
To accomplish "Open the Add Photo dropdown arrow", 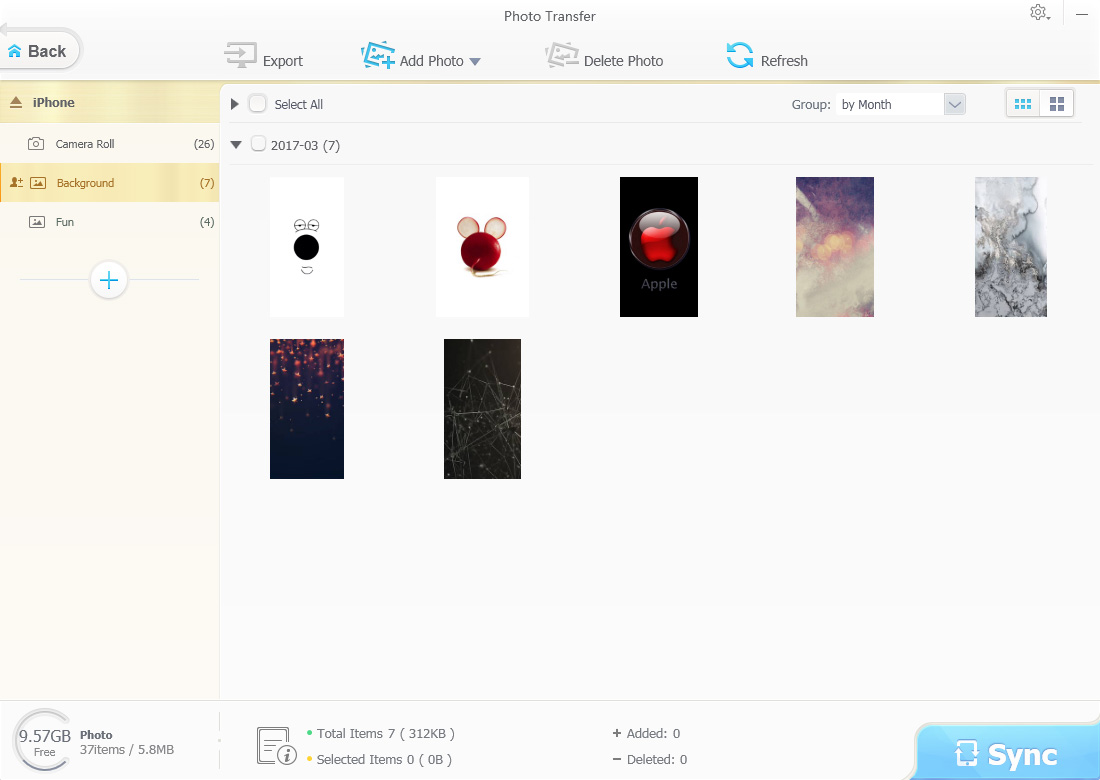I will point(475,62).
